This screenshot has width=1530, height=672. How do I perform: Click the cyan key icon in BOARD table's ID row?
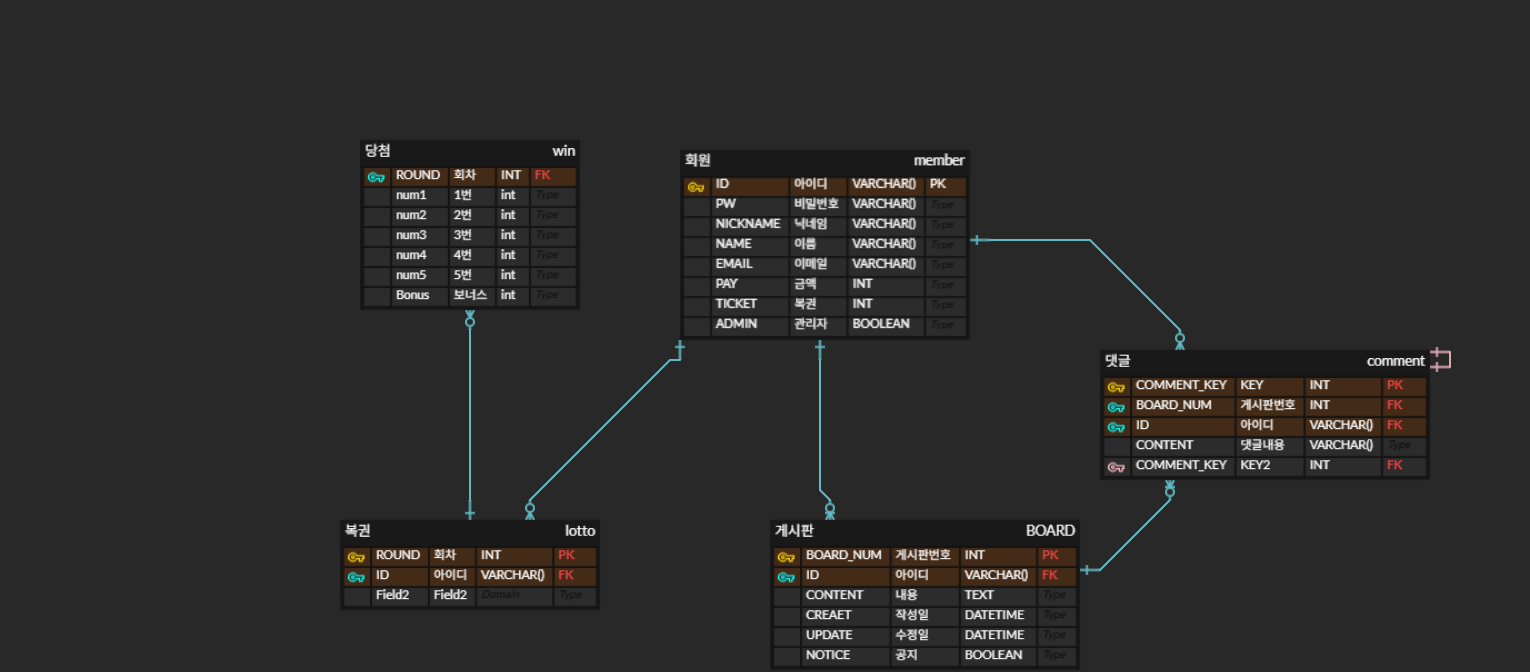786,576
